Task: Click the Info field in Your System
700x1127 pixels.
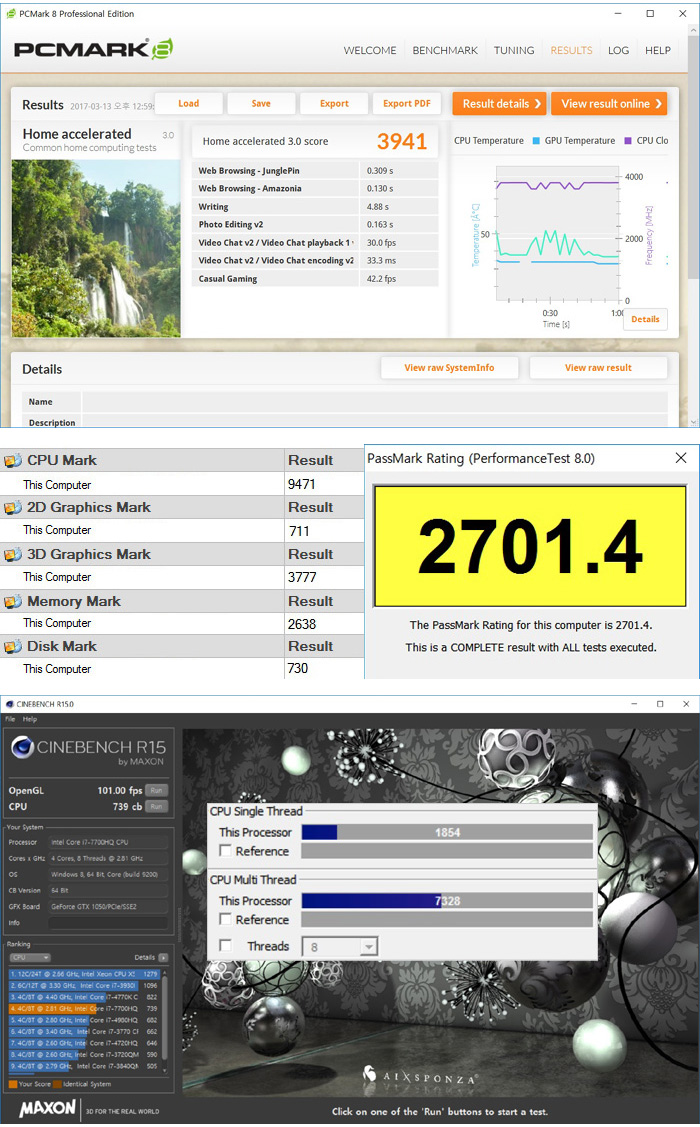Action: coord(108,922)
